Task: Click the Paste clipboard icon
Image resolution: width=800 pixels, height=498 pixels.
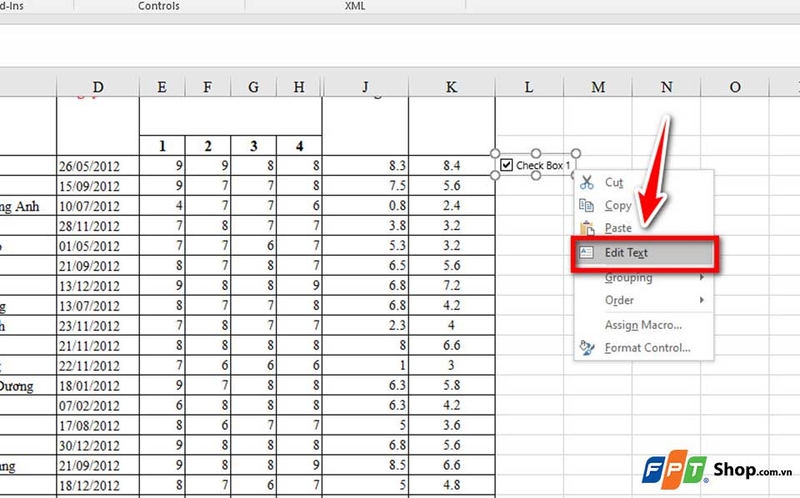Action: (587, 228)
